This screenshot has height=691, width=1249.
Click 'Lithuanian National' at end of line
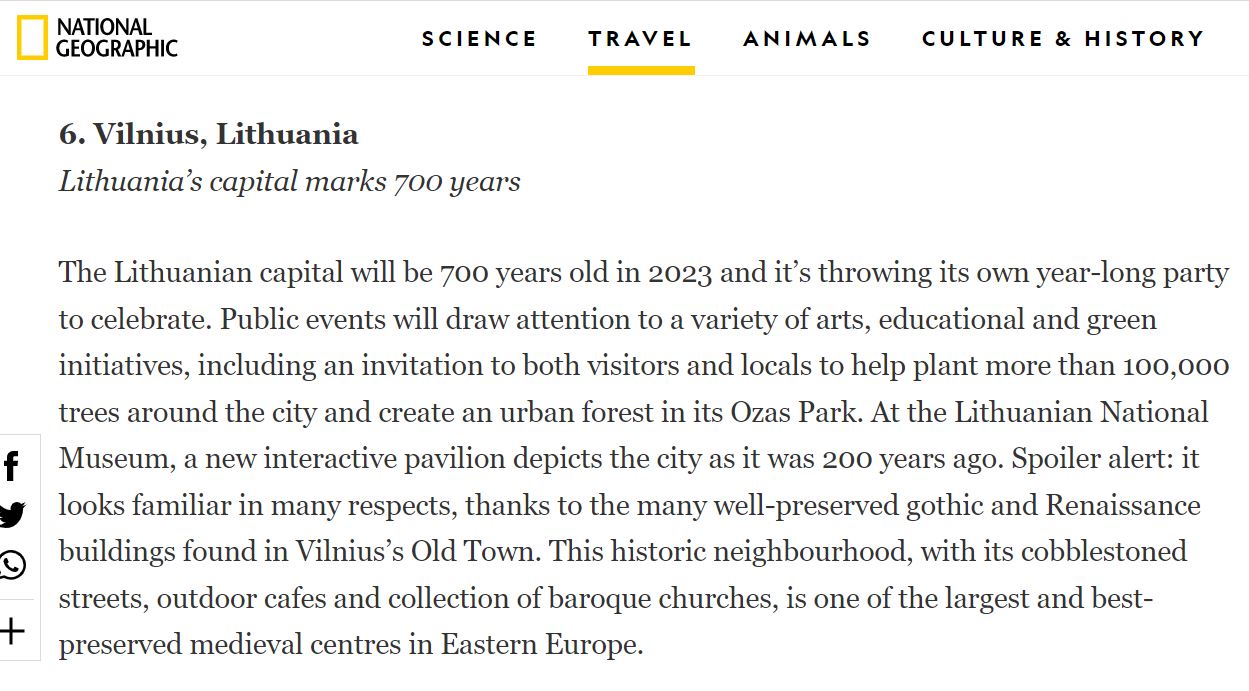point(1081,412)
